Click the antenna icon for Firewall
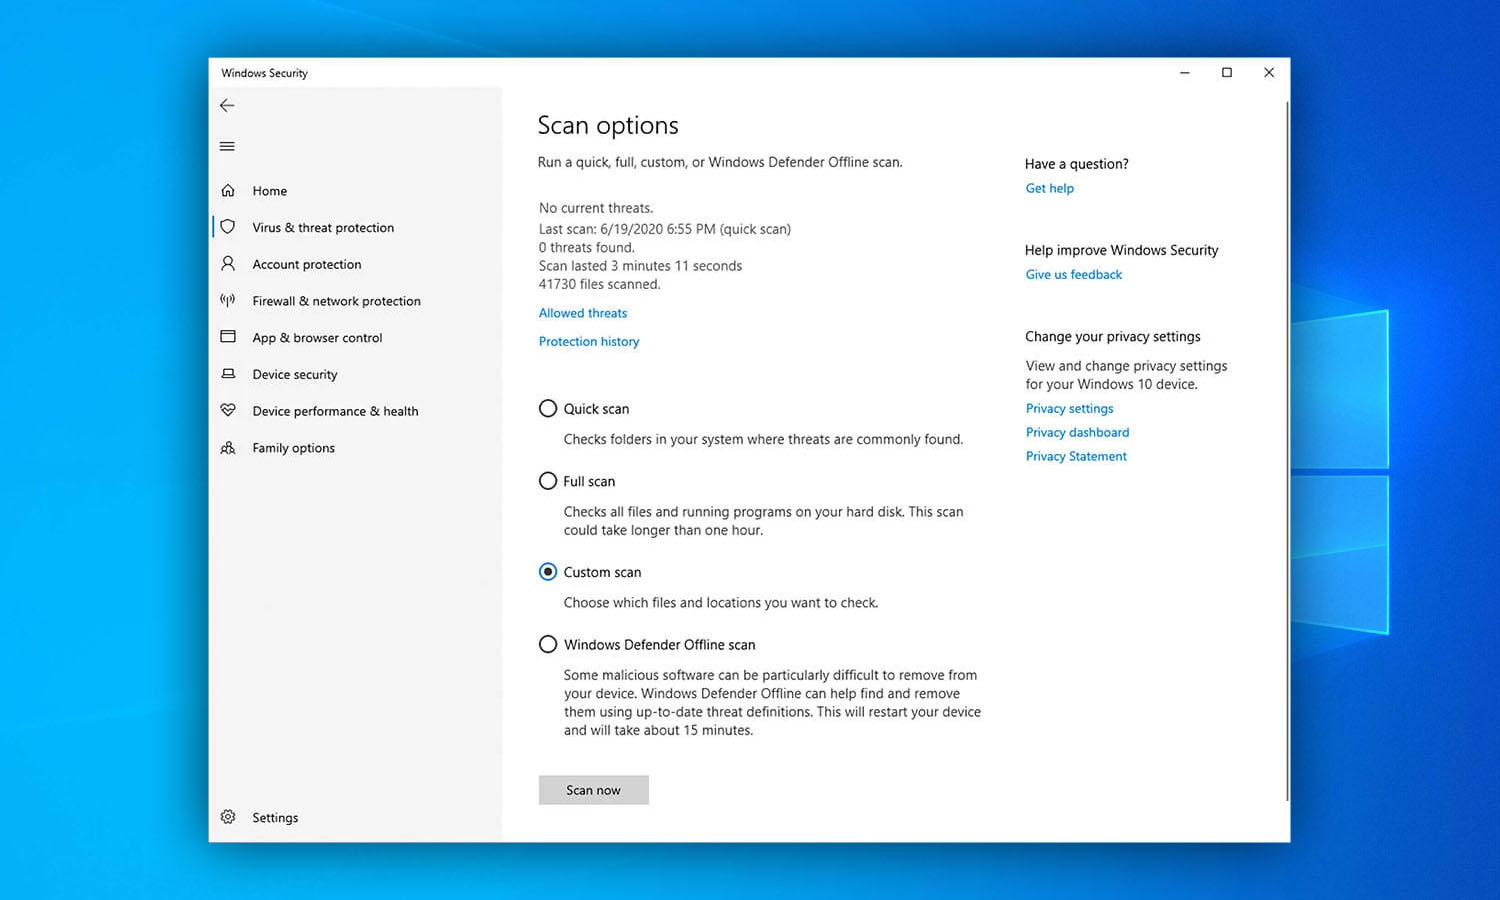The image size is (1500, 900). point(228,300)
